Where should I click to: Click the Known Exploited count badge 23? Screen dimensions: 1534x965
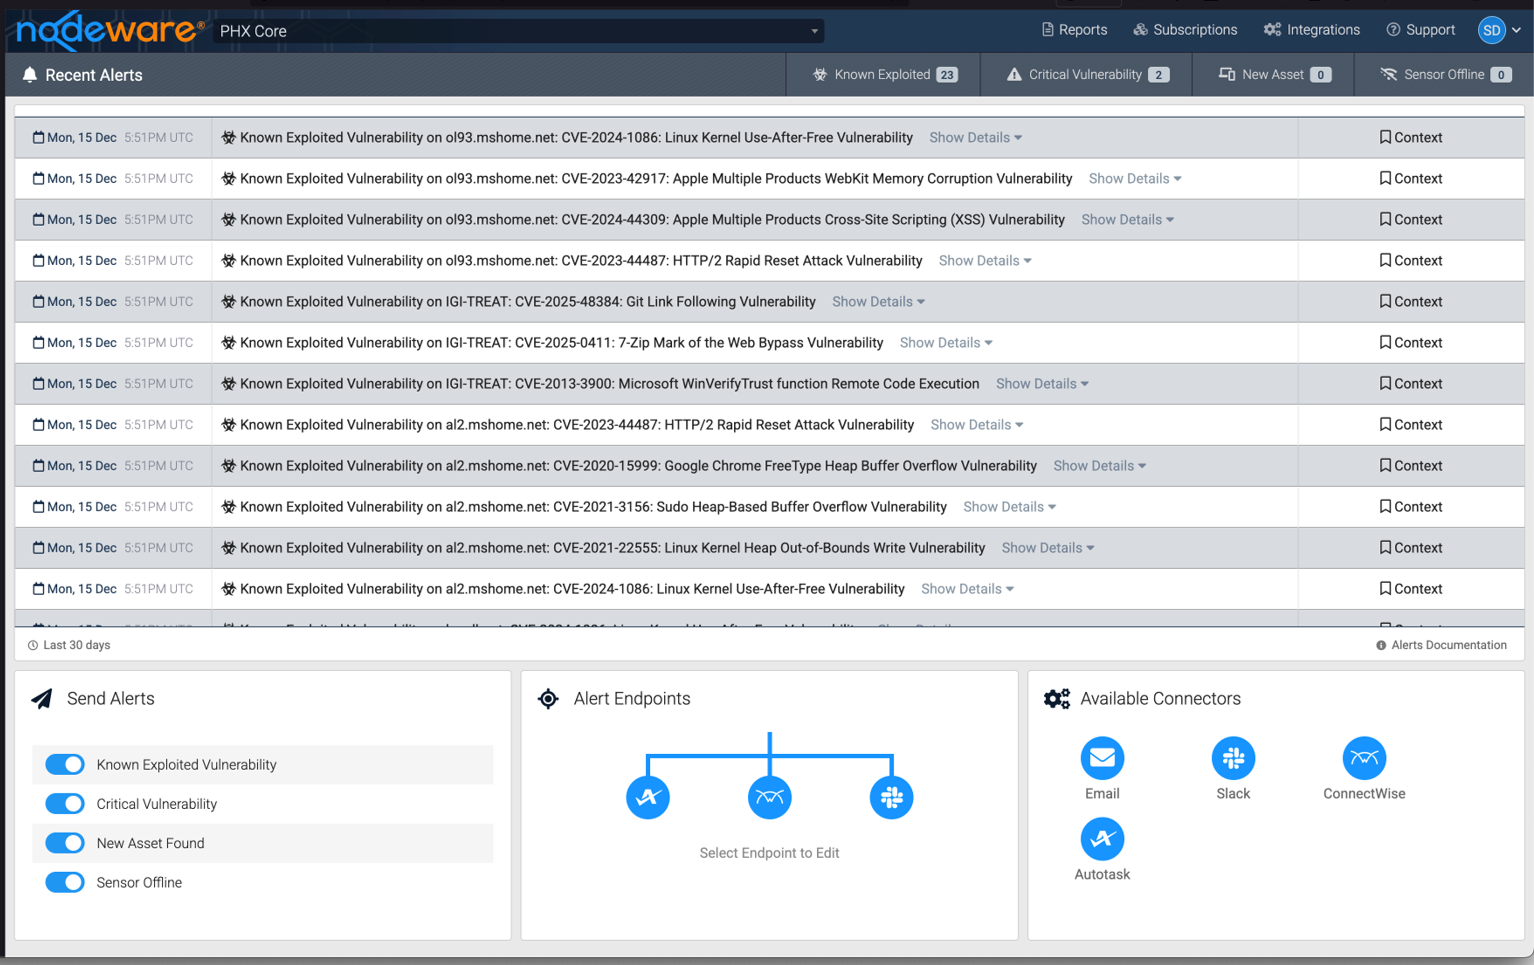coord(947,75)
